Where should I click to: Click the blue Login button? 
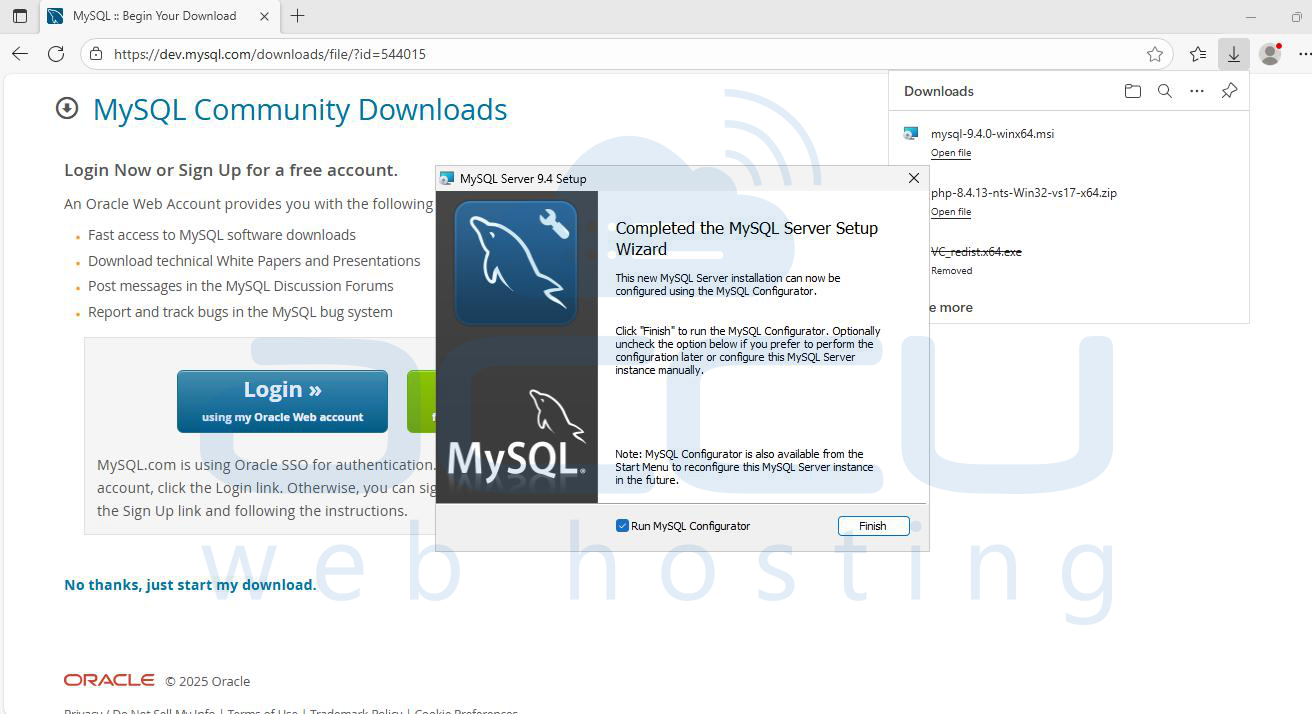(x=282, y=401)
